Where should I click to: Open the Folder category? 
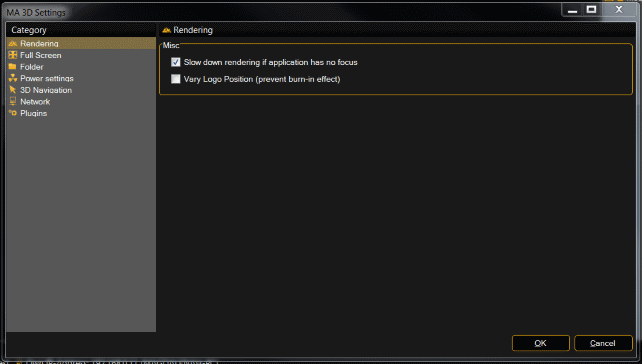(32, 67)
